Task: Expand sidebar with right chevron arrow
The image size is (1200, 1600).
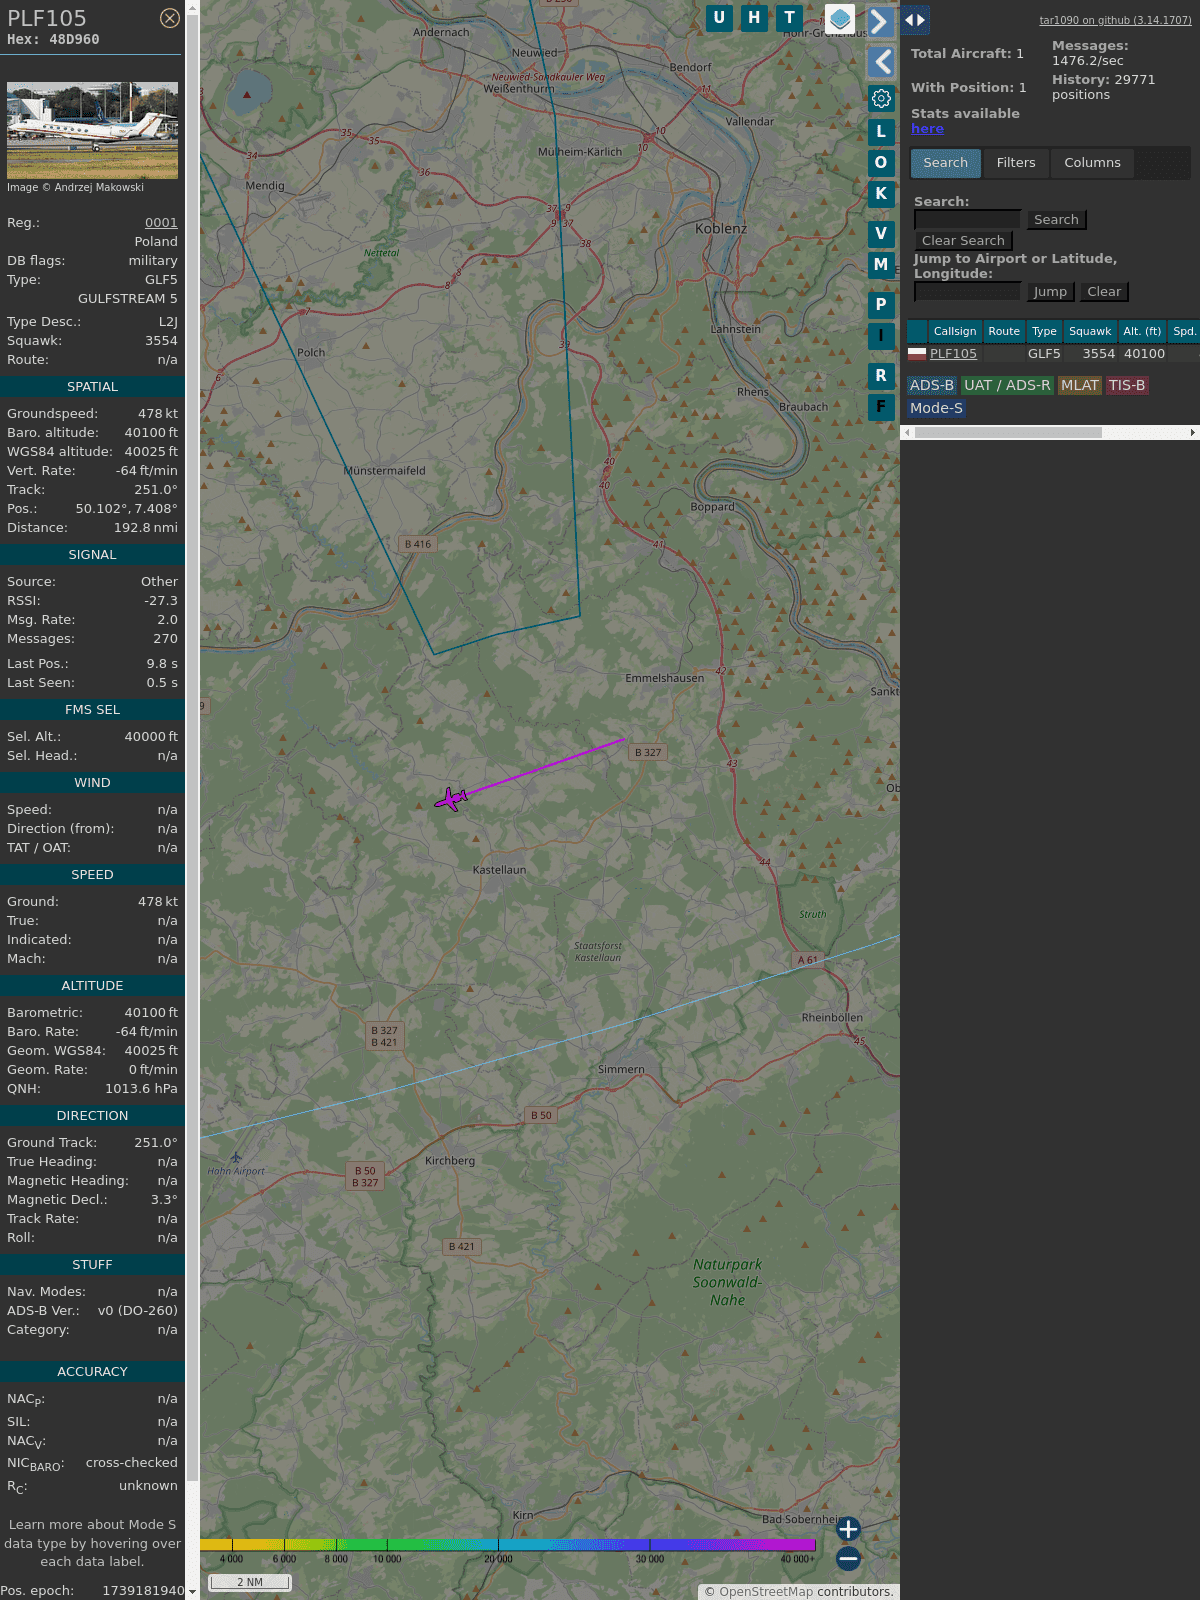Action: (x=880, y=22)
